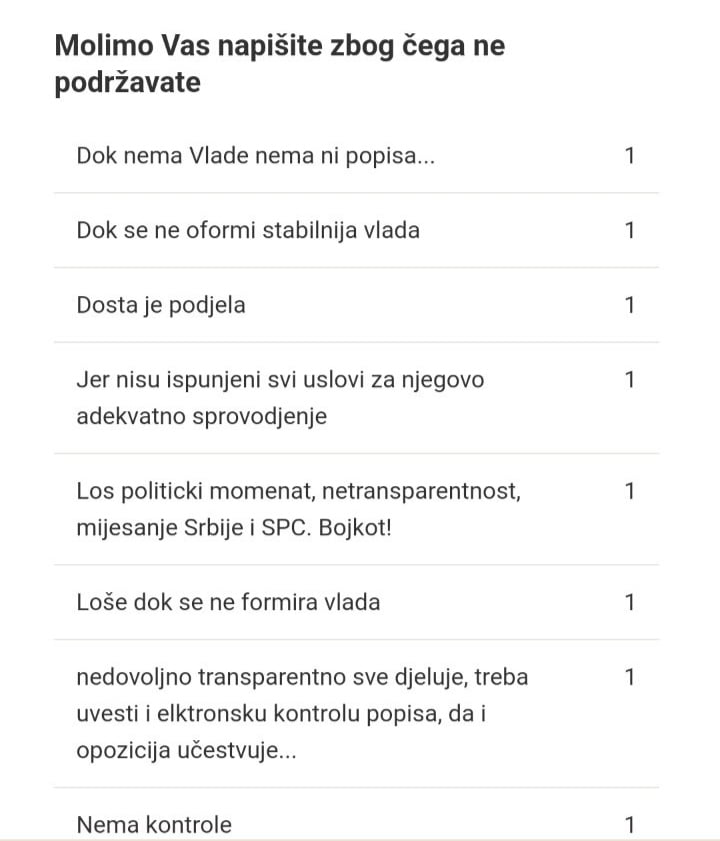Click the count for the 'nedovoljno transparentno' response
The width and height of the screenshot is (720, 841).
630,677
